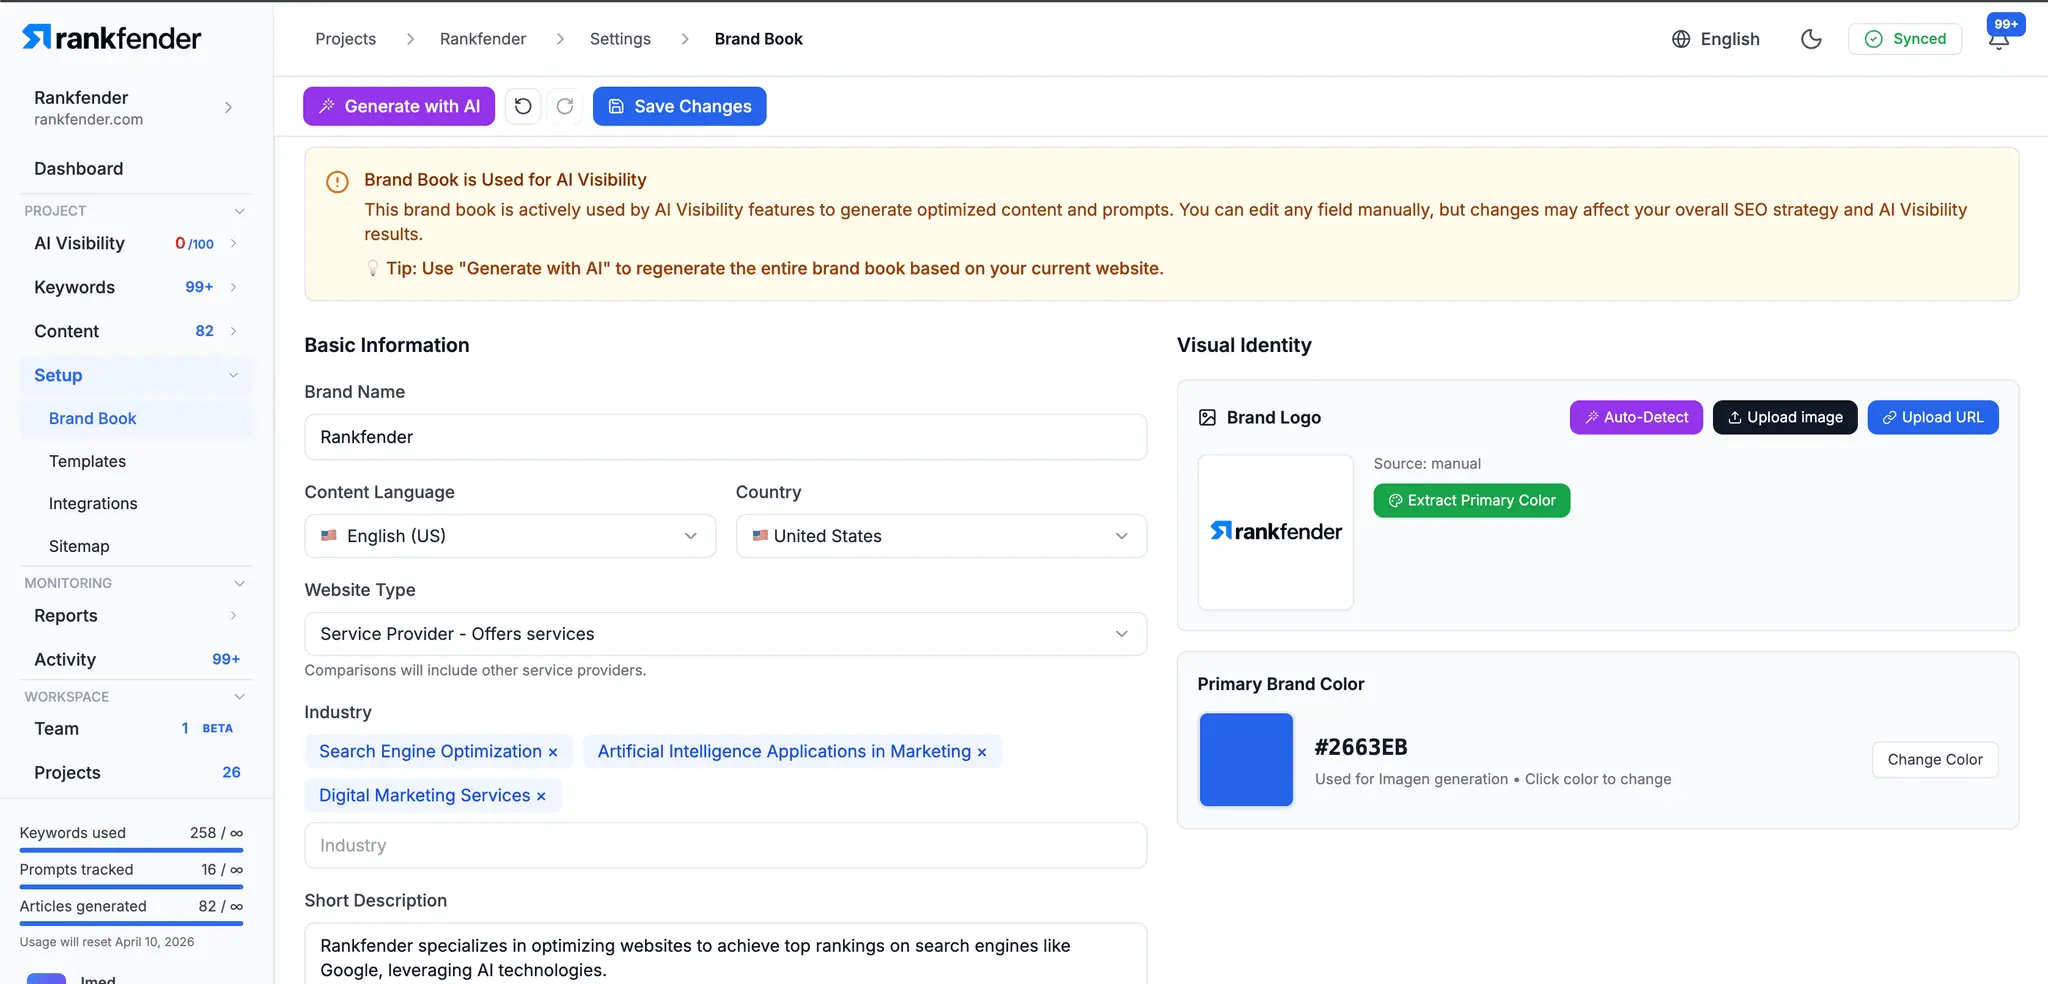
Task: Open the Country dropdown
Action: 941,536
